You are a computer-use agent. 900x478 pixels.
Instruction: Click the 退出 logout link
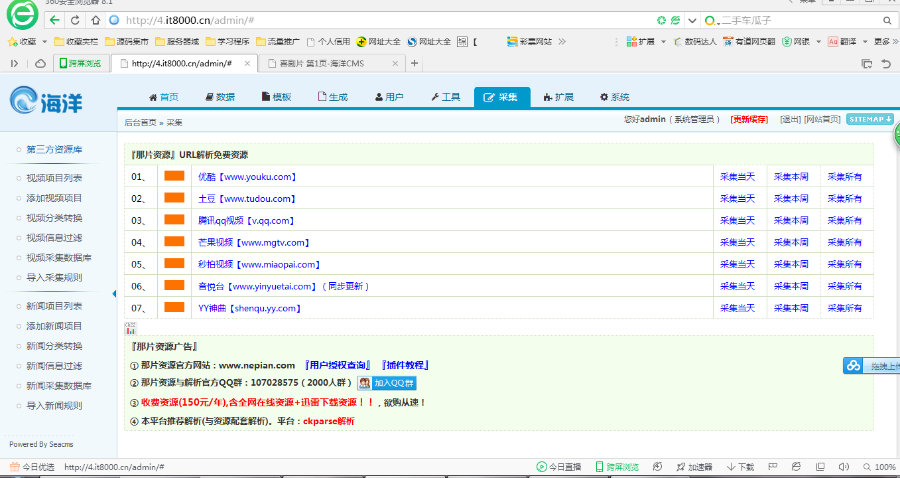pos(790,119)
